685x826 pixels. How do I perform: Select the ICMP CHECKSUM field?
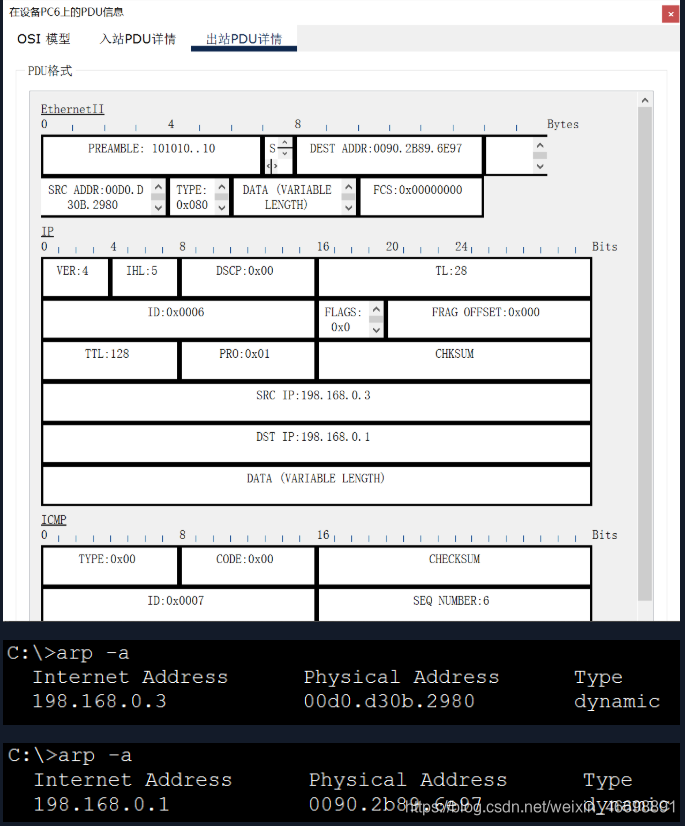454,565
